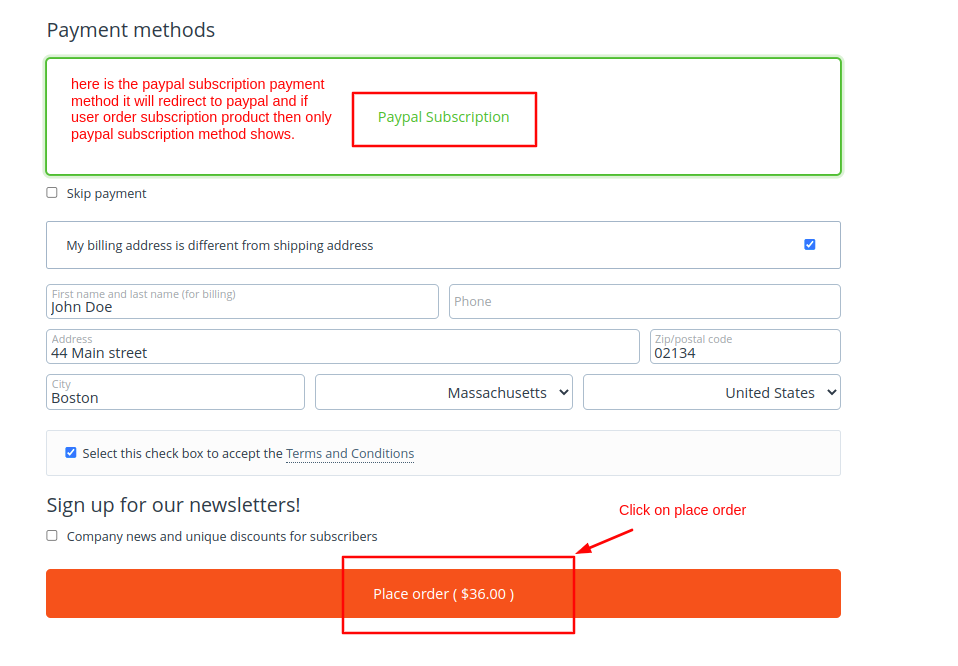Edit the Zip/postal code field
Image resolution: width=958 pixels, height=666 pixels.
(745, 346)
